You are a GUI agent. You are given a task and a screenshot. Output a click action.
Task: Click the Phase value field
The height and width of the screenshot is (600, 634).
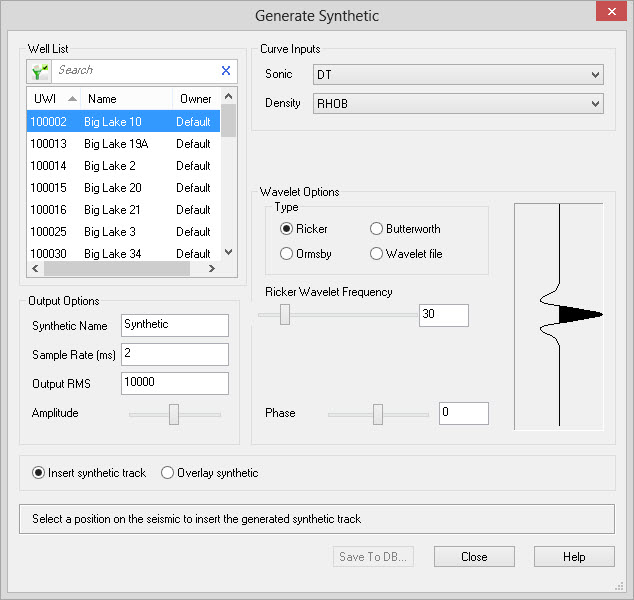463,413
